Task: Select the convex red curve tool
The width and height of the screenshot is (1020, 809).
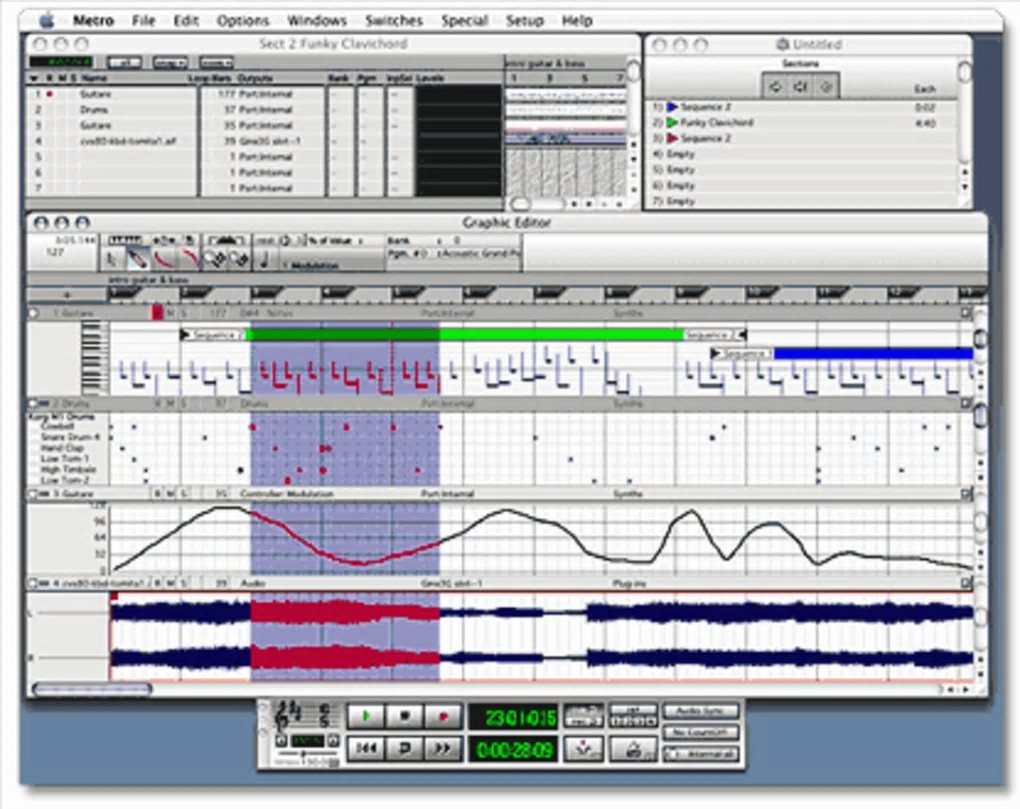Action: [x=189, y=259]
